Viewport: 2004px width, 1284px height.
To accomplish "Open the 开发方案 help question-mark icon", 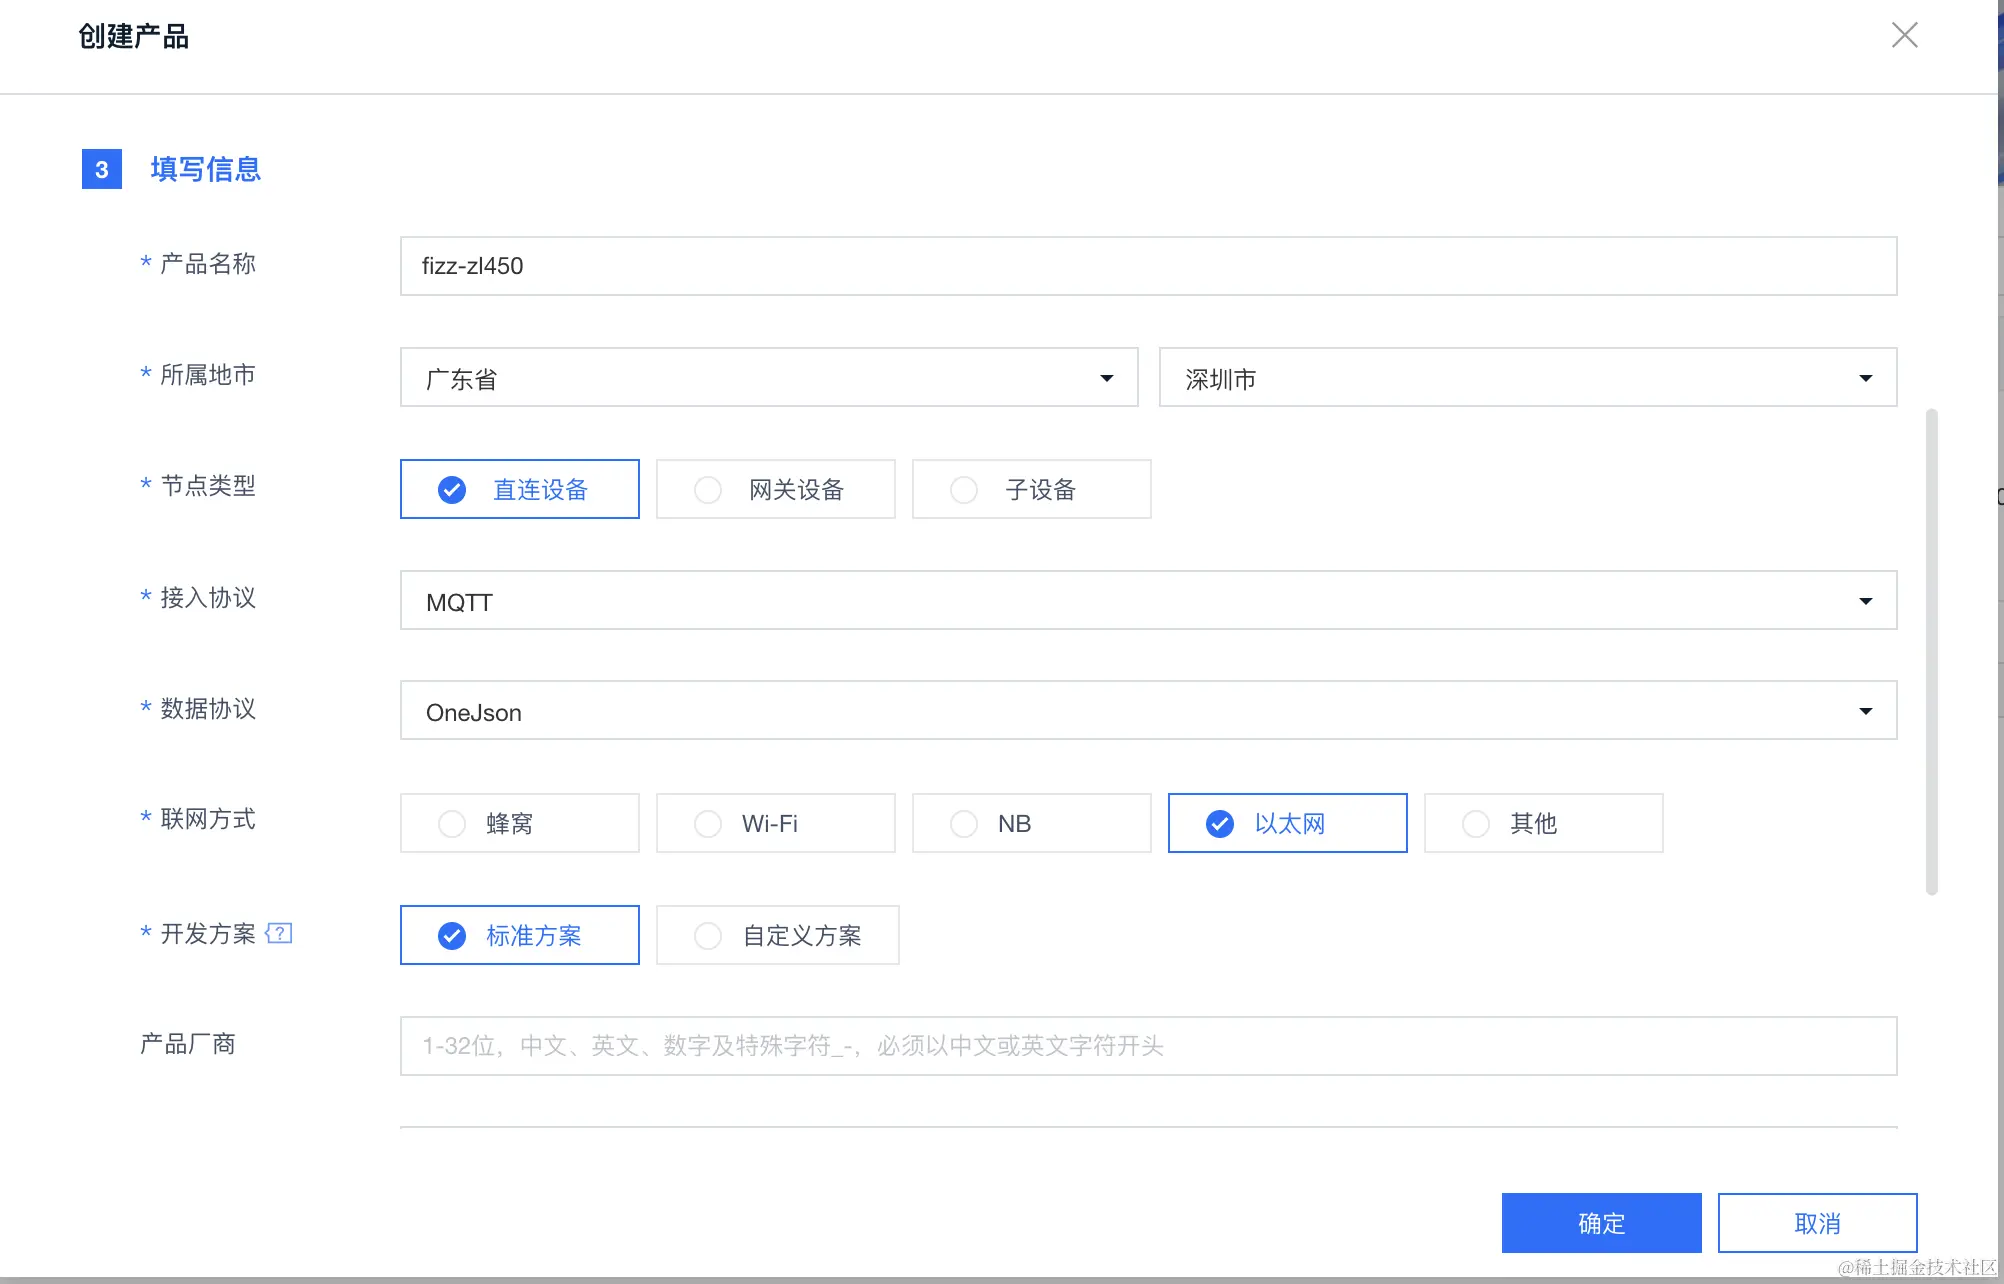I will [x=279, y=933].
